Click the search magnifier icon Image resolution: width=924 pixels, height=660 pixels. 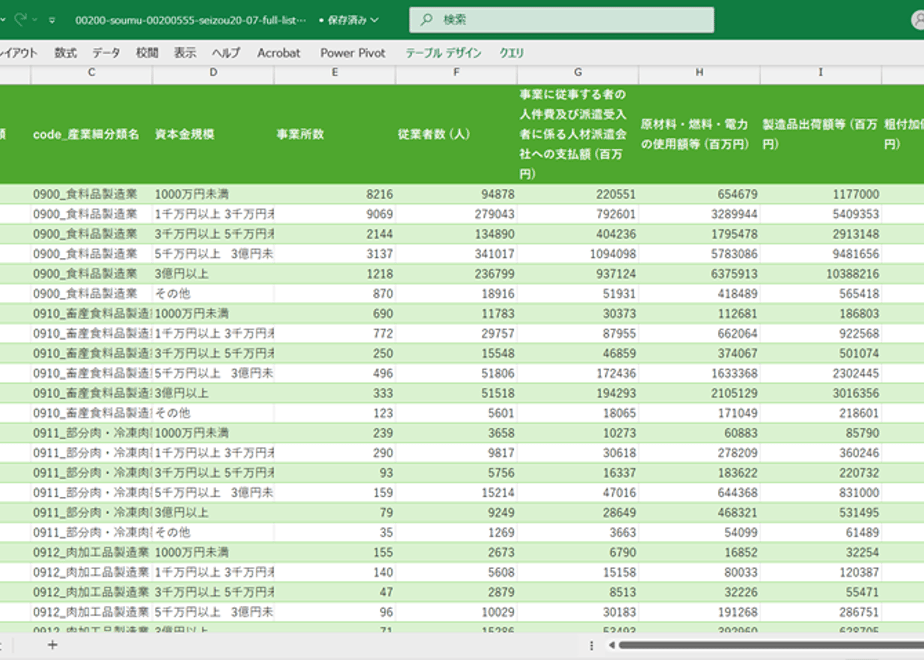pos(426,20)
